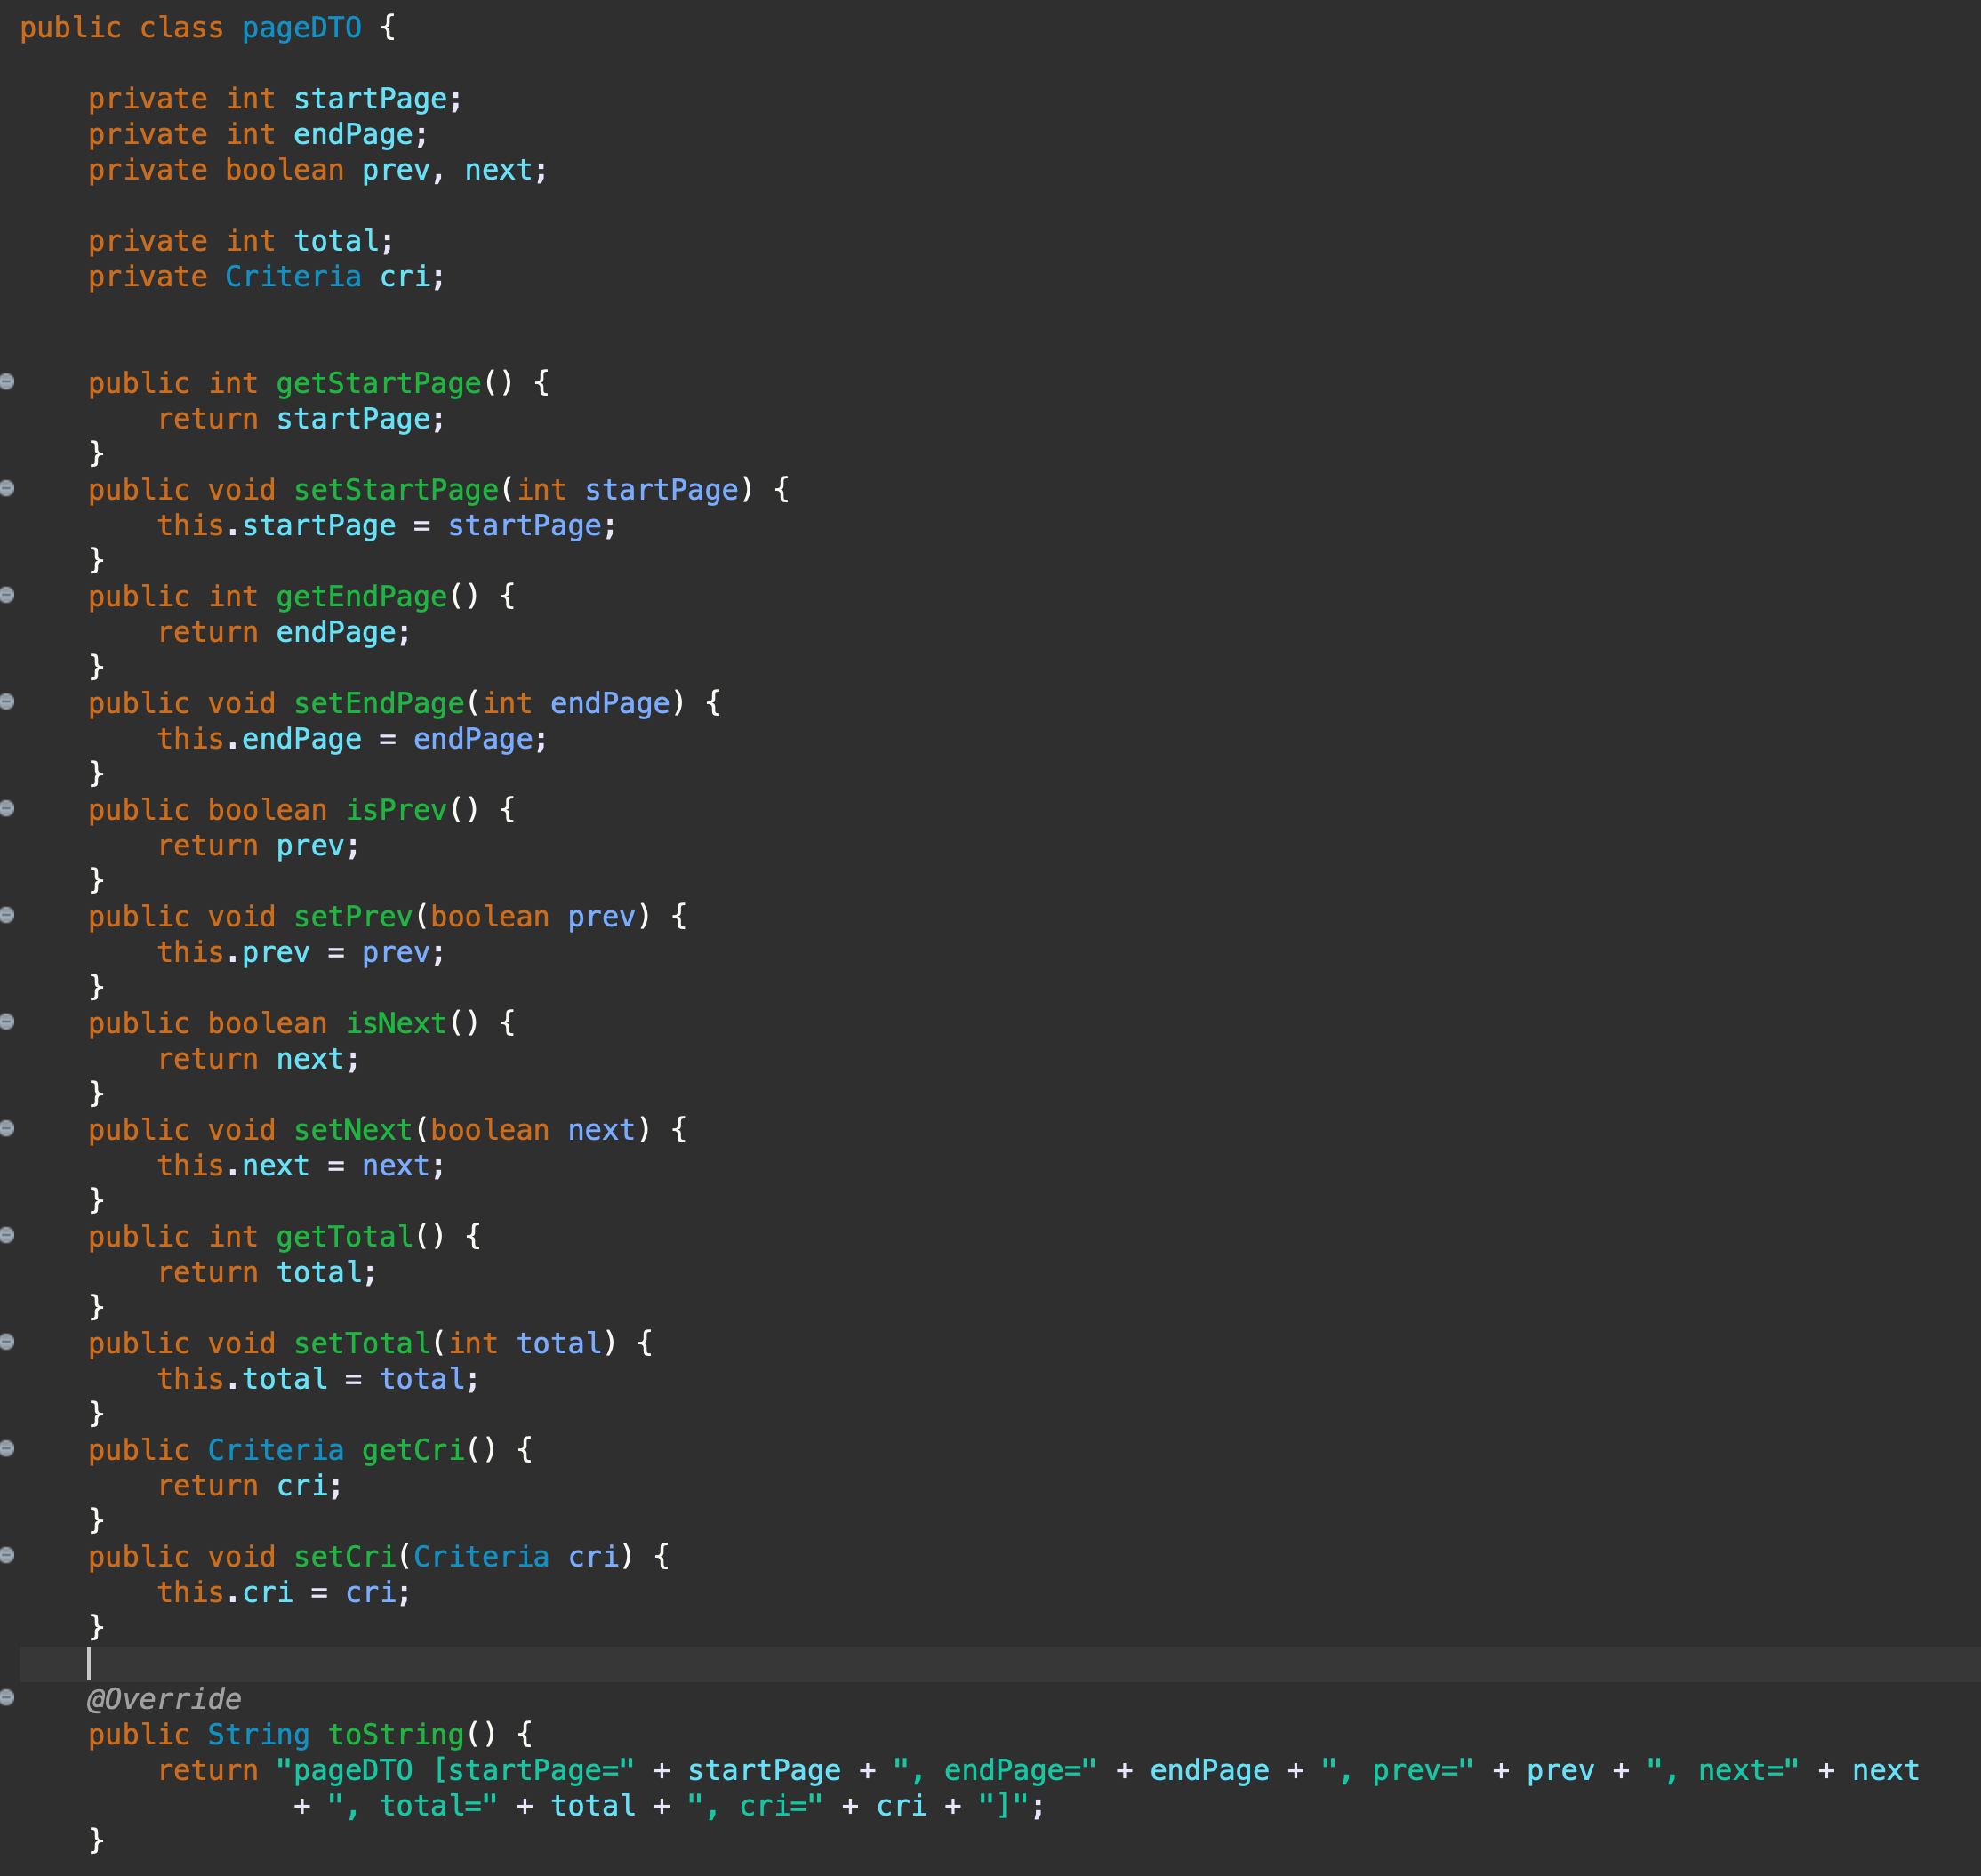Collapse the setStartPage method fold marker
Screen dimensions: 1981x1876
click(7, 488)
